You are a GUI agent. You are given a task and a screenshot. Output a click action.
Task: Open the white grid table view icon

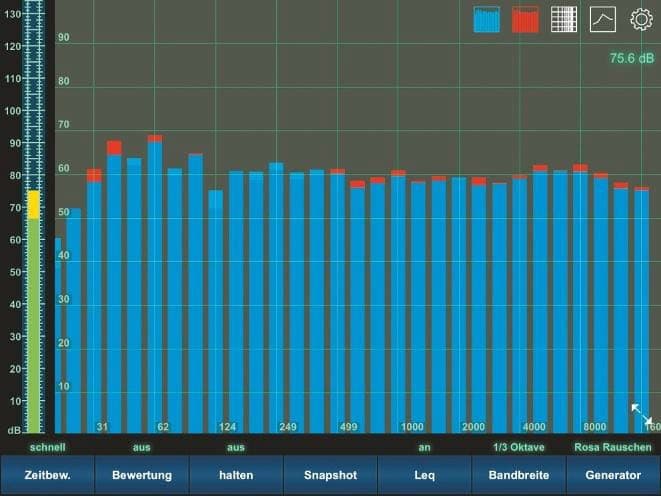[564, 20]
